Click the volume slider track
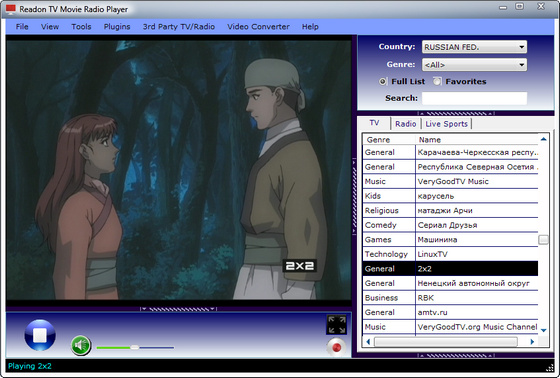The width and height of the screenshot is (560, 378). point(135,347)
